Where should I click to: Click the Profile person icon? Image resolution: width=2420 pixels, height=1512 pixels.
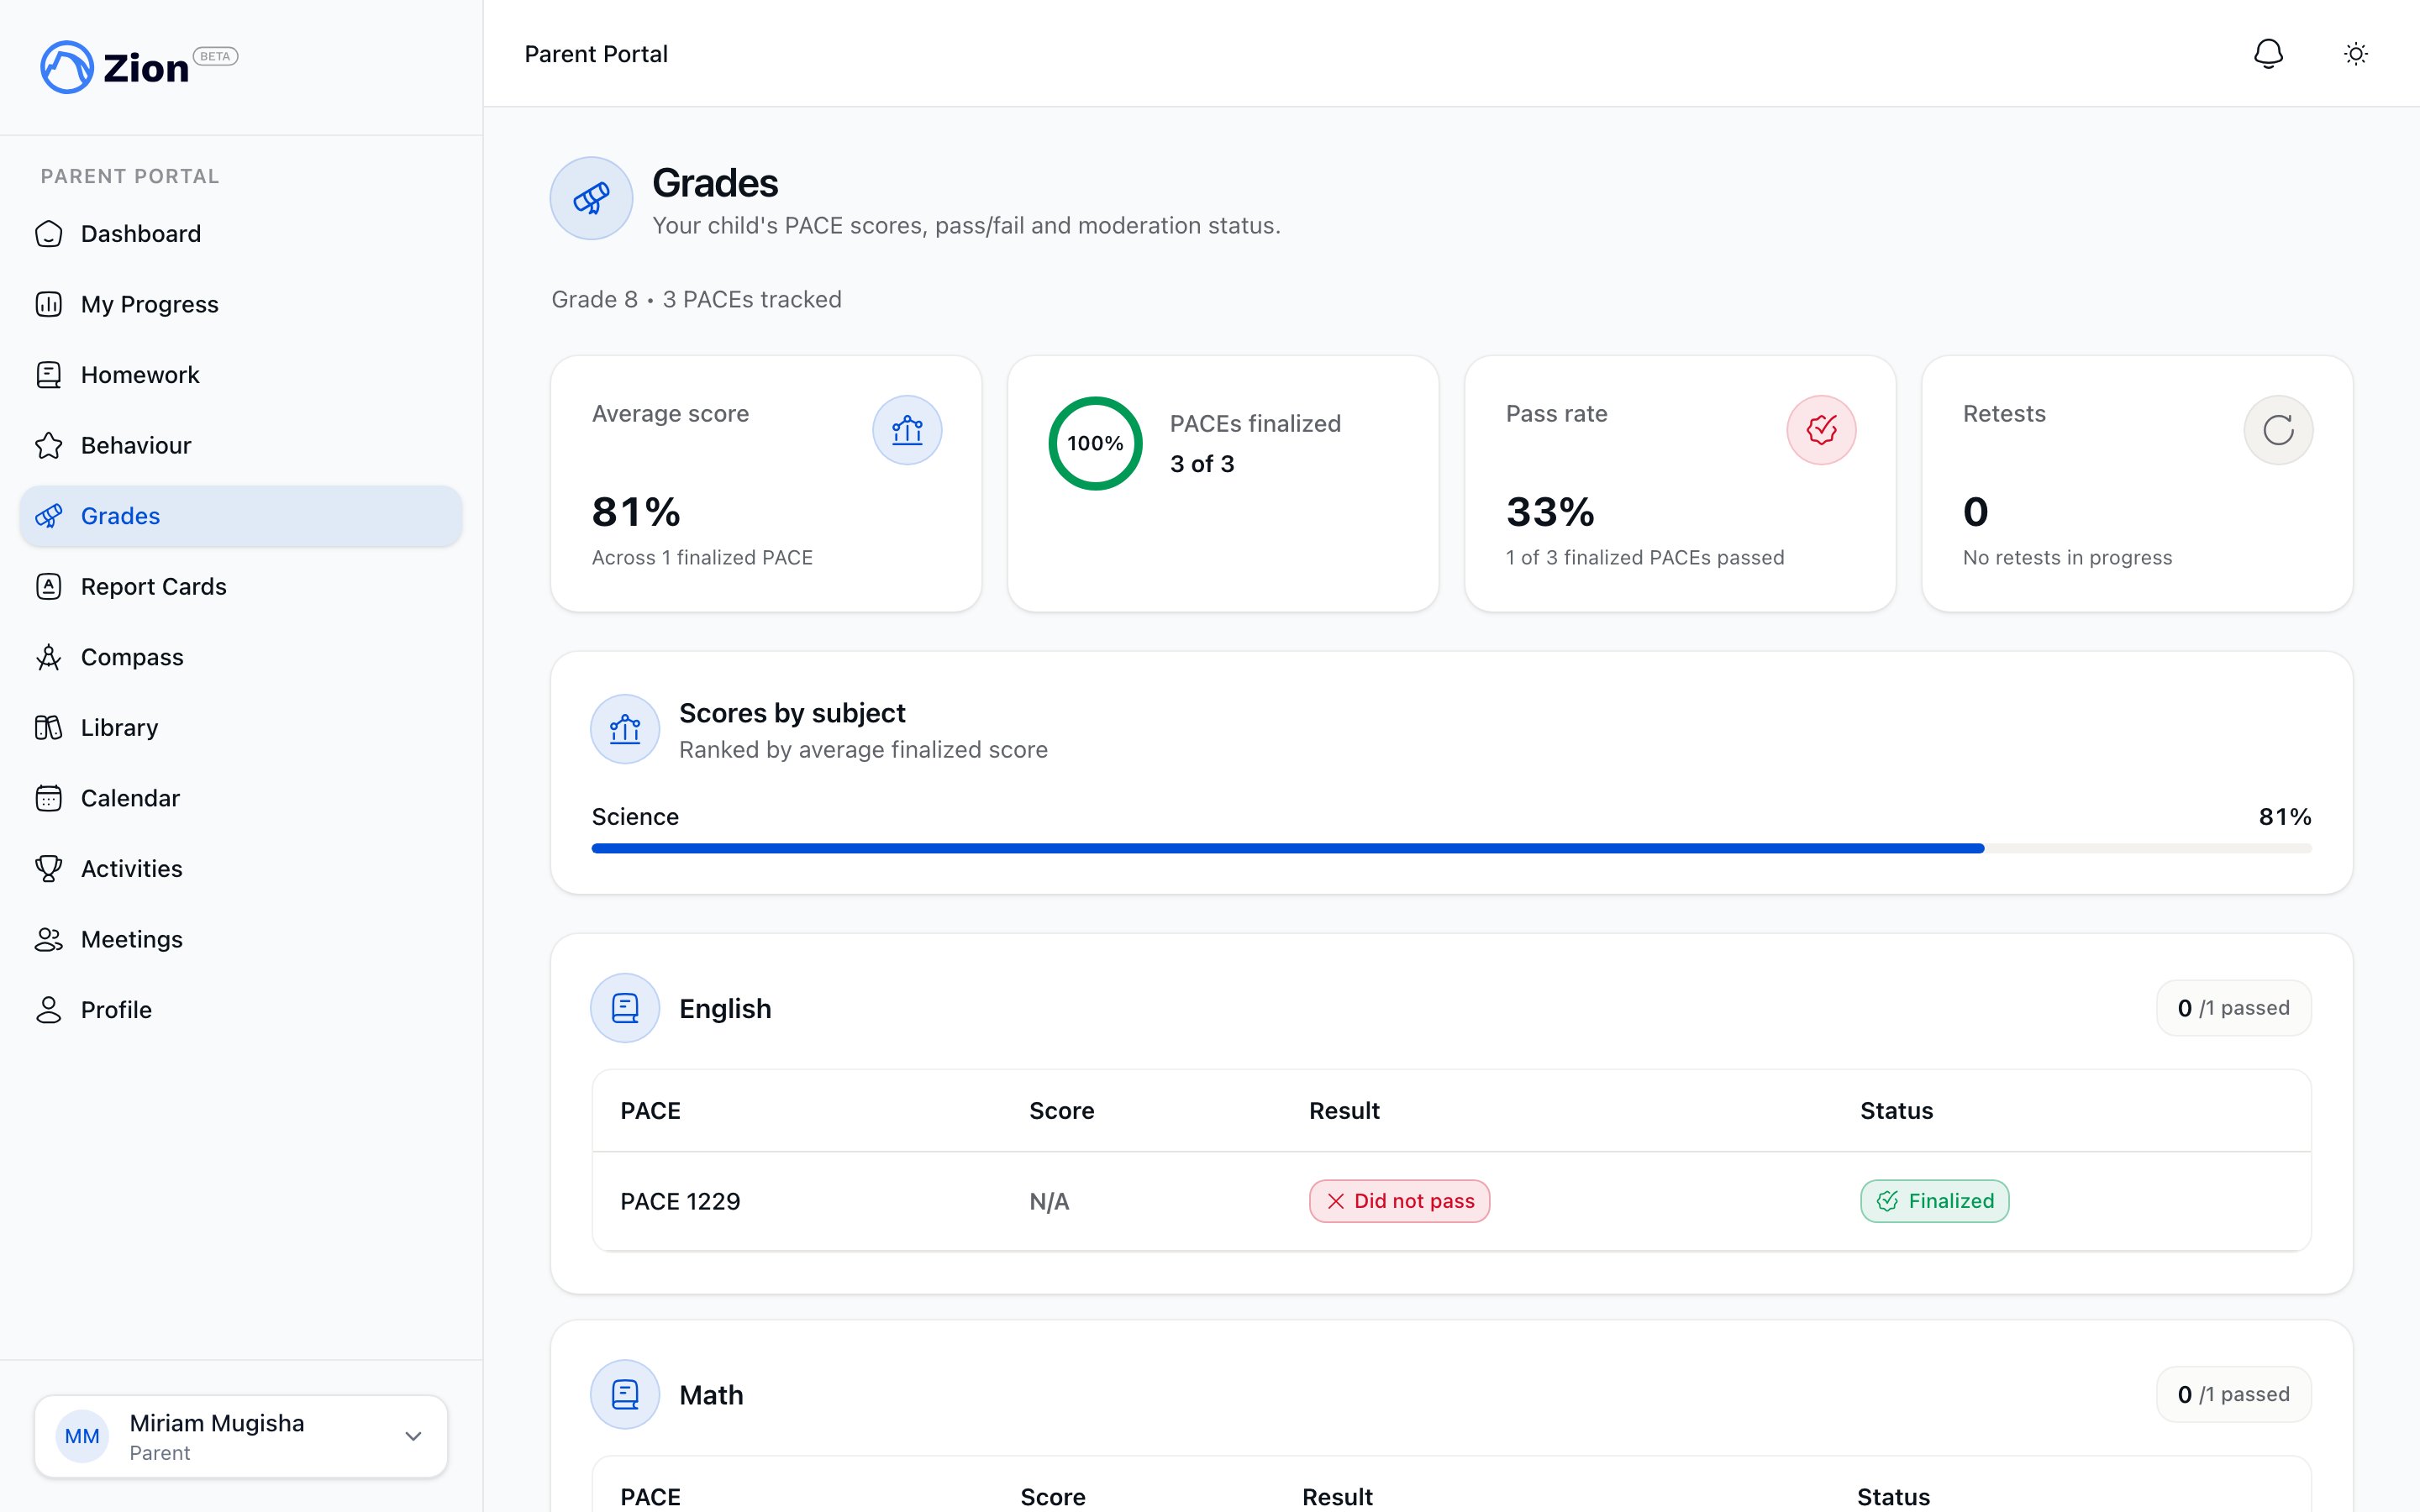(49, 1010)
